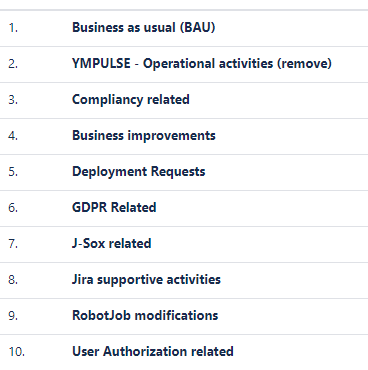Click row number 5. in the list

coord(13,172)
